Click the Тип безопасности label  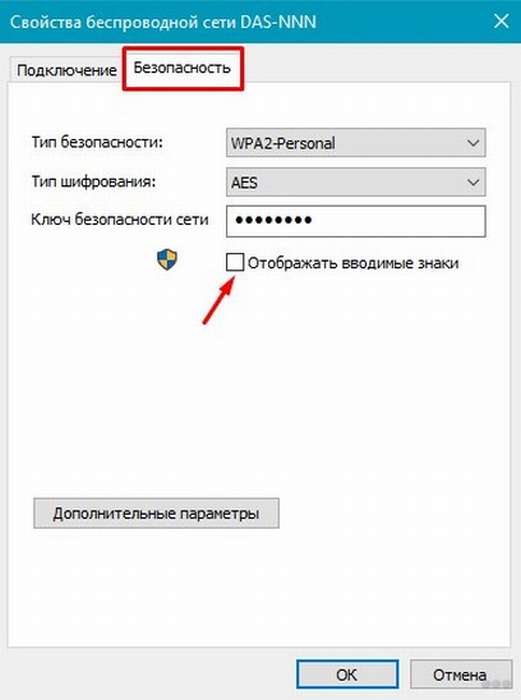pos(97,142)
